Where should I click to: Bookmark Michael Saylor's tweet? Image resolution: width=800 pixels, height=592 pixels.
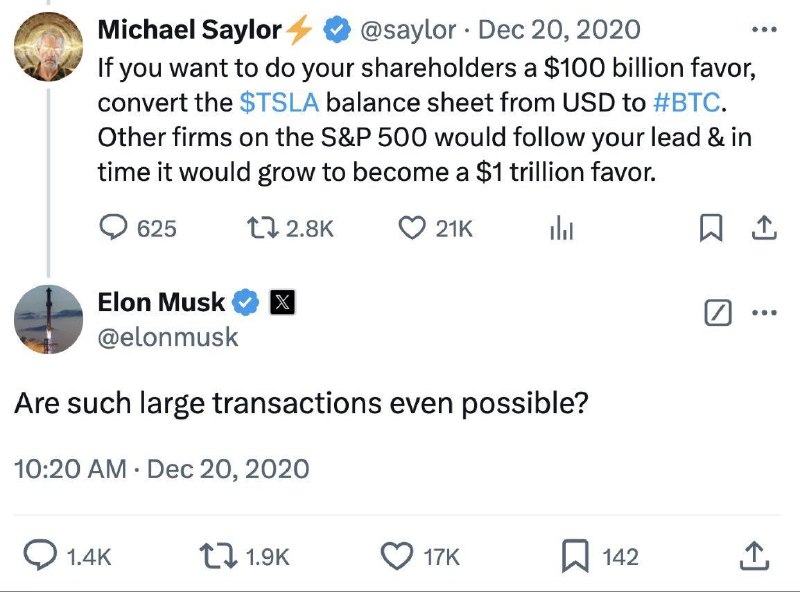click(x=711, y=228)
